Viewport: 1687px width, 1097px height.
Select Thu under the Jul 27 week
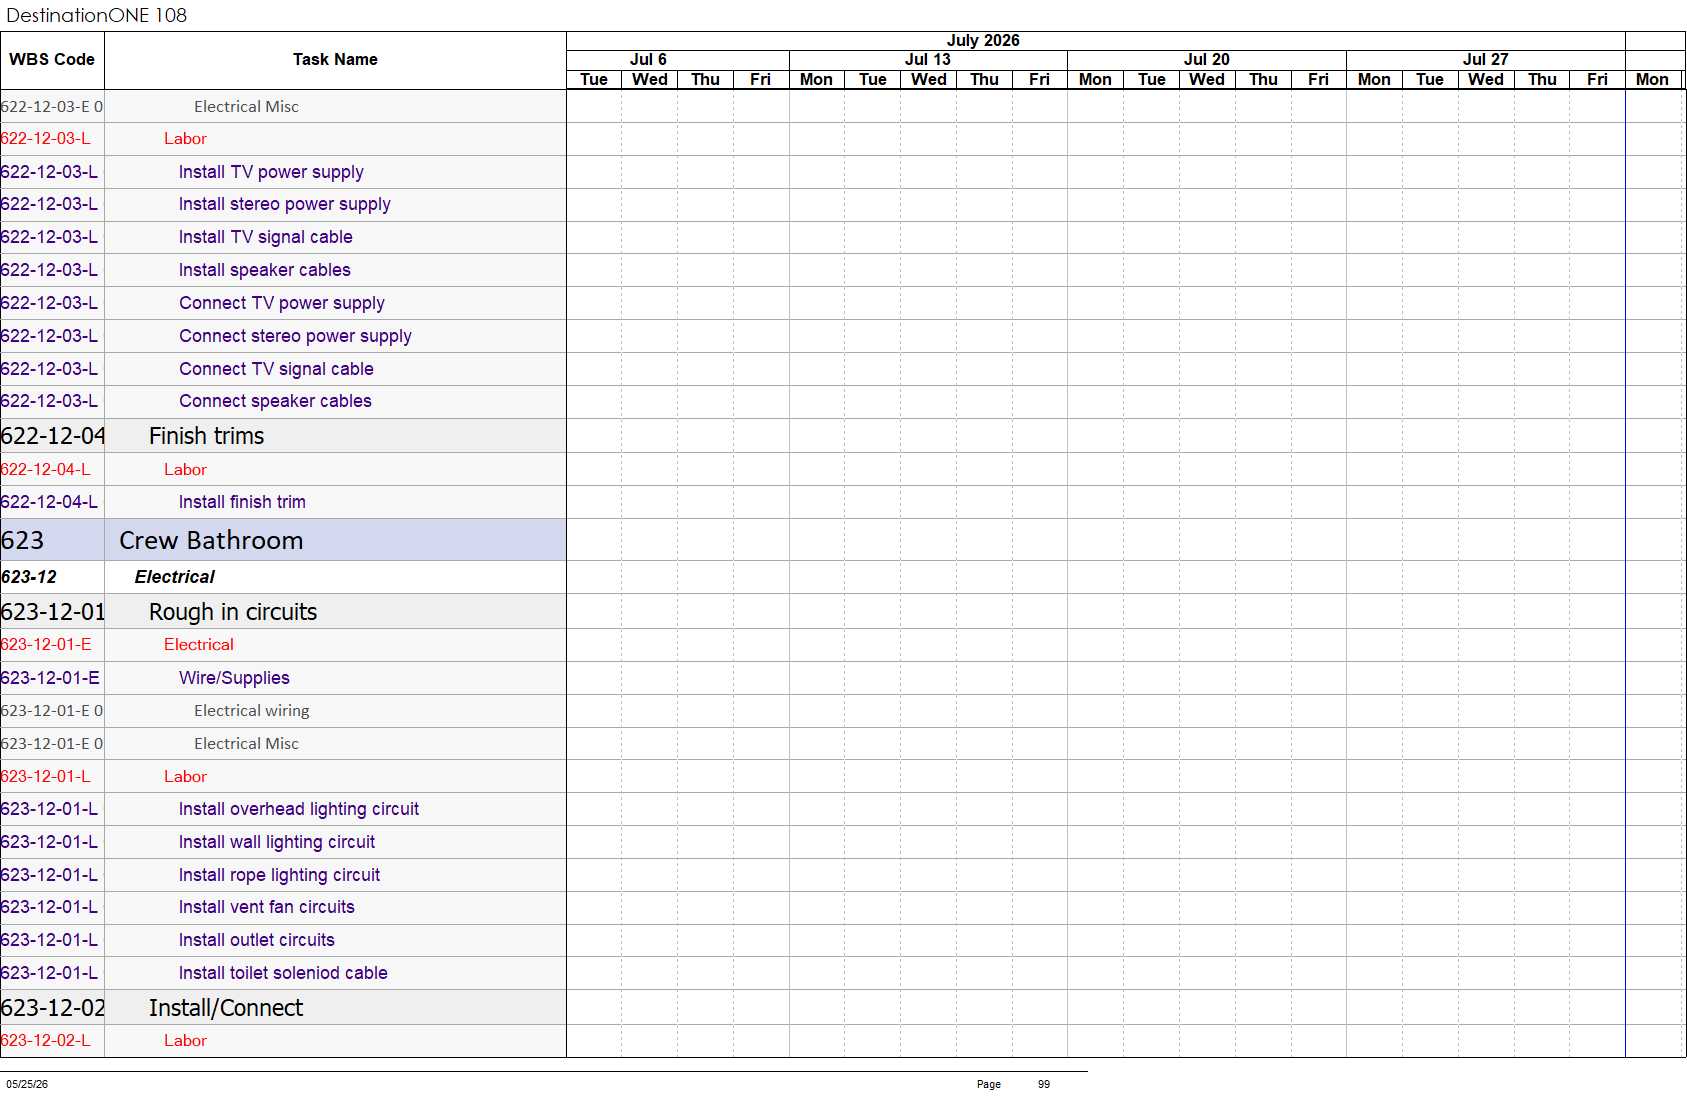pyautogui.click(x=1542, y=79)
